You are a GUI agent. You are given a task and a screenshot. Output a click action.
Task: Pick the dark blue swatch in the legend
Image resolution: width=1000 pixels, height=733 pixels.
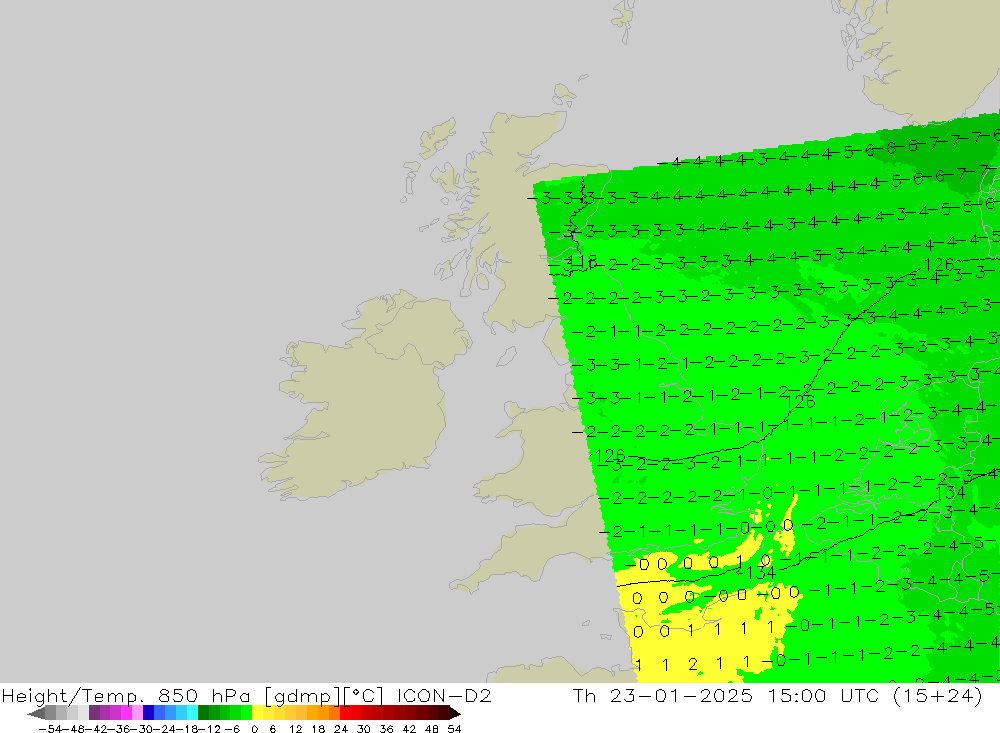pyautogui.click(x=148, y=713)
